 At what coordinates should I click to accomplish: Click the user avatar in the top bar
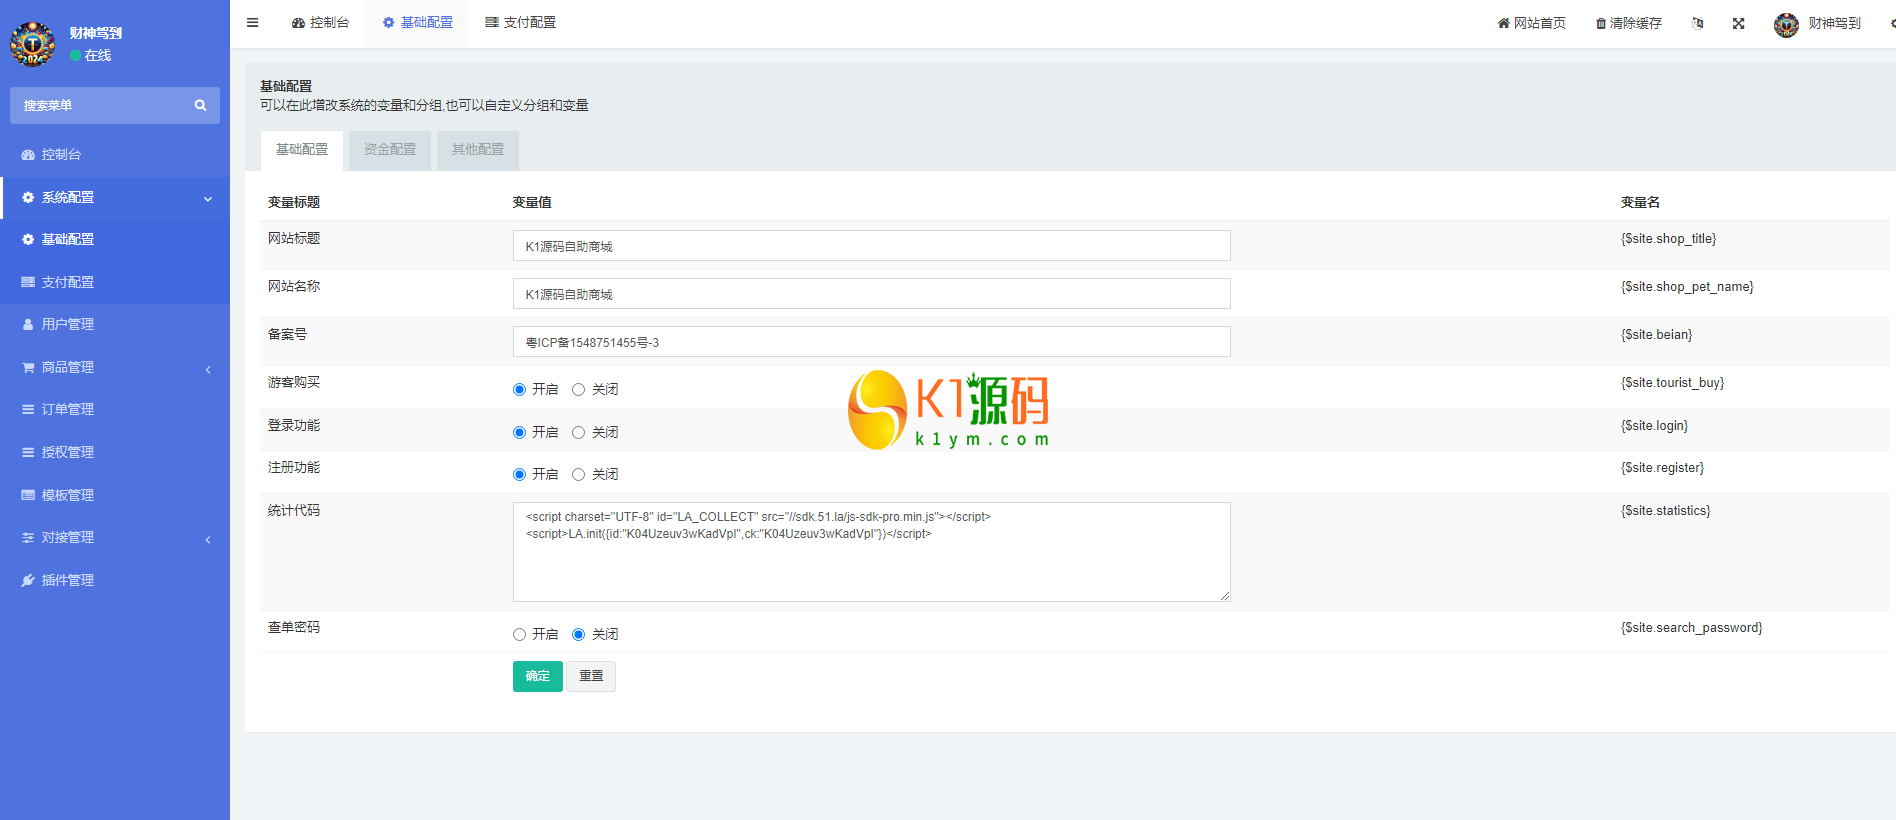point(1786,24)
